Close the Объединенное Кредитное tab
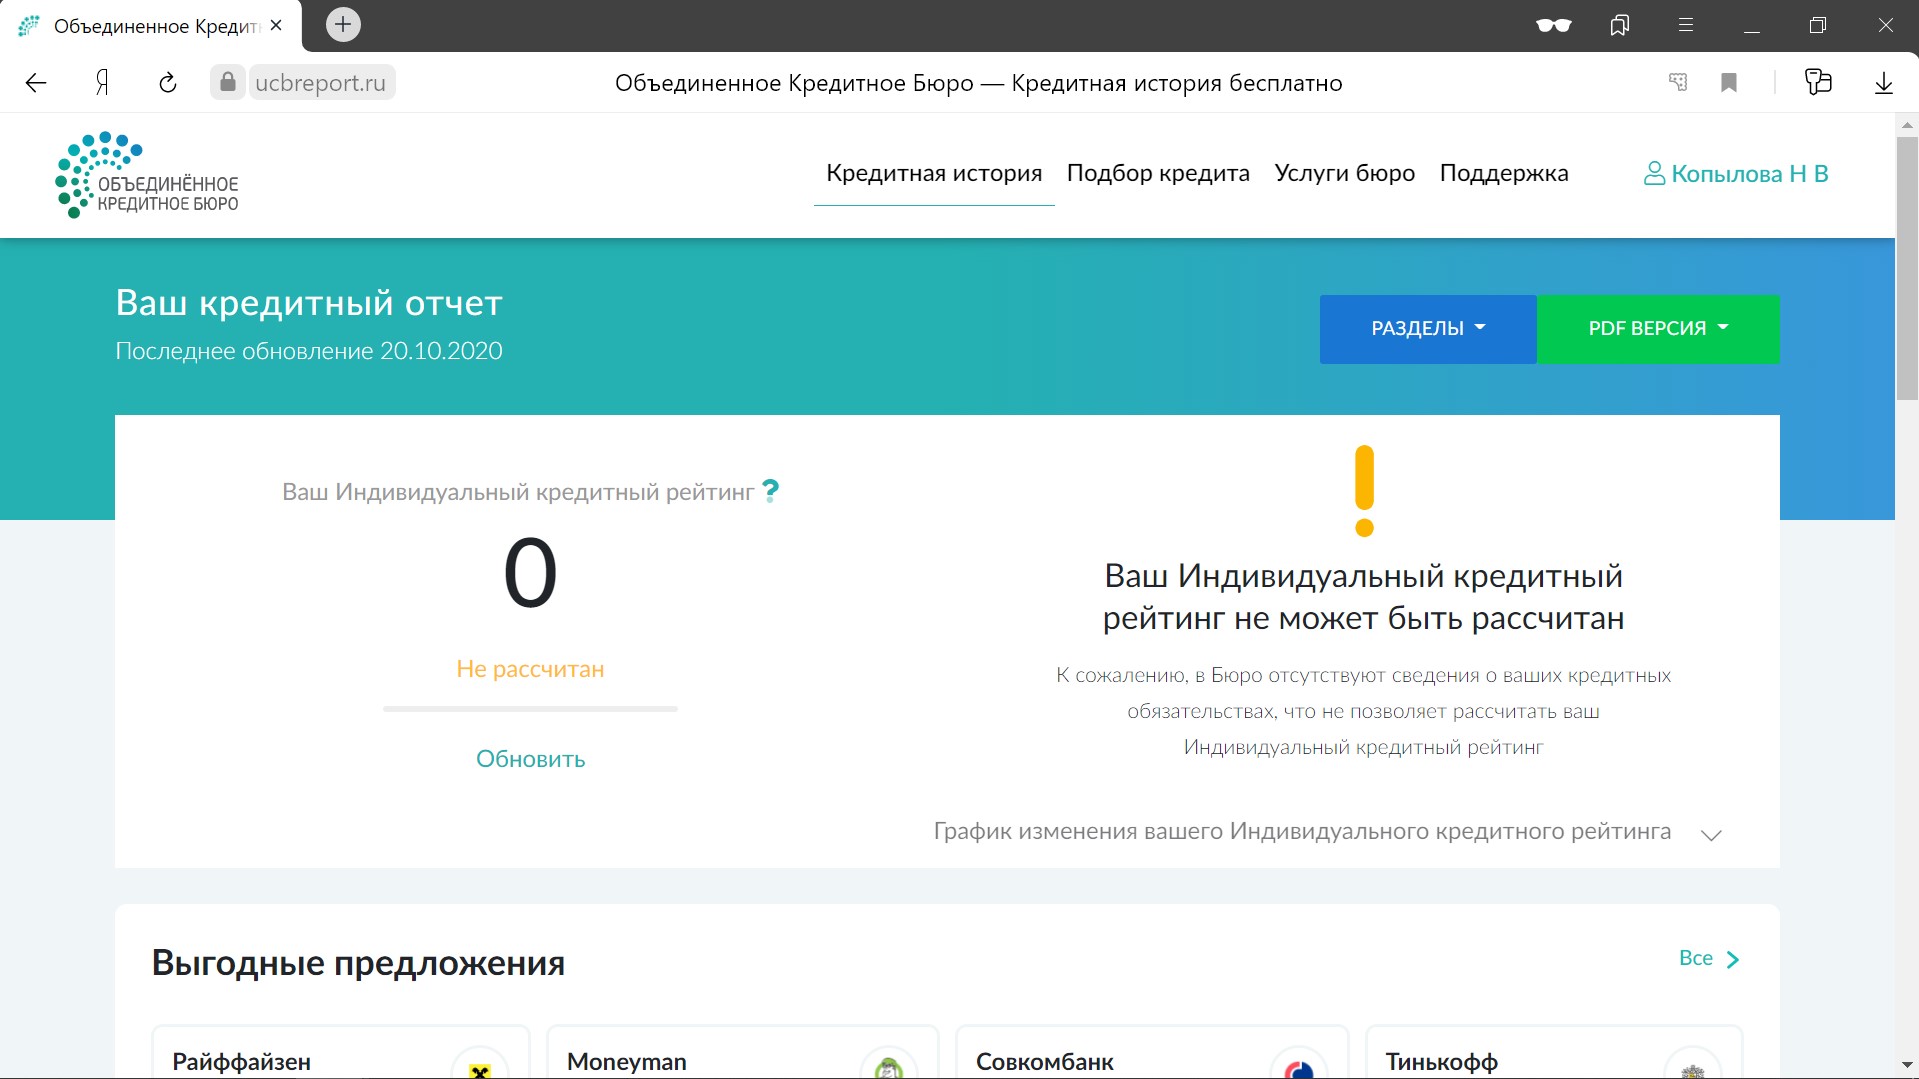1919x1079 pixels. (x=276, y=25)
